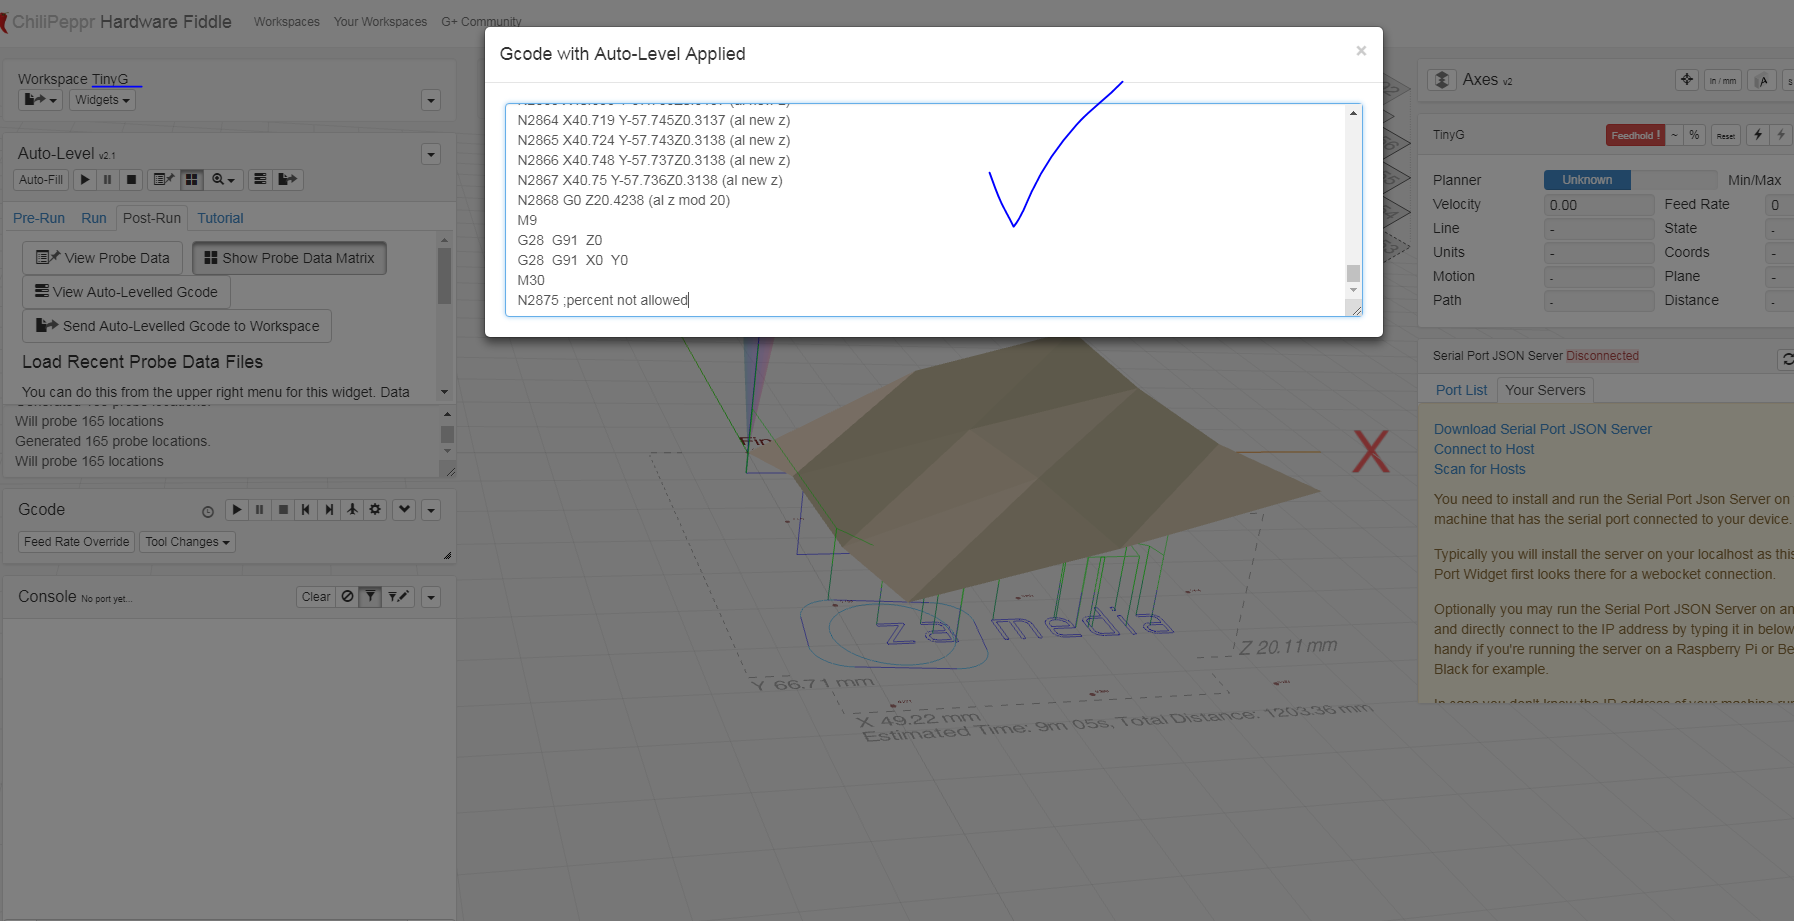Open the Auto-Level widget options dropdown caret

(x=431, y=154)
